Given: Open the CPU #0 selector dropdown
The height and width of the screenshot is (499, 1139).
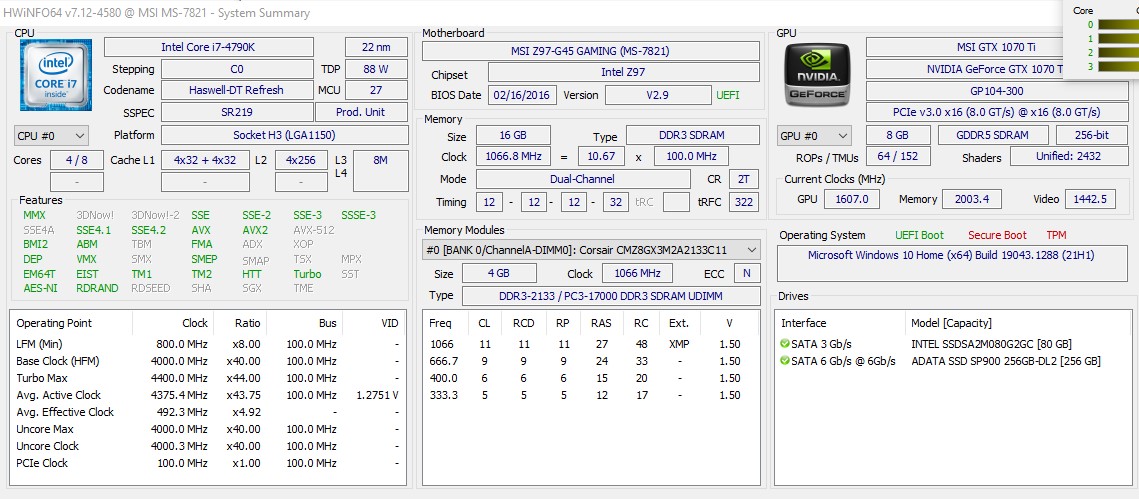Looking at the screenshot, I should tap(52, 136).
